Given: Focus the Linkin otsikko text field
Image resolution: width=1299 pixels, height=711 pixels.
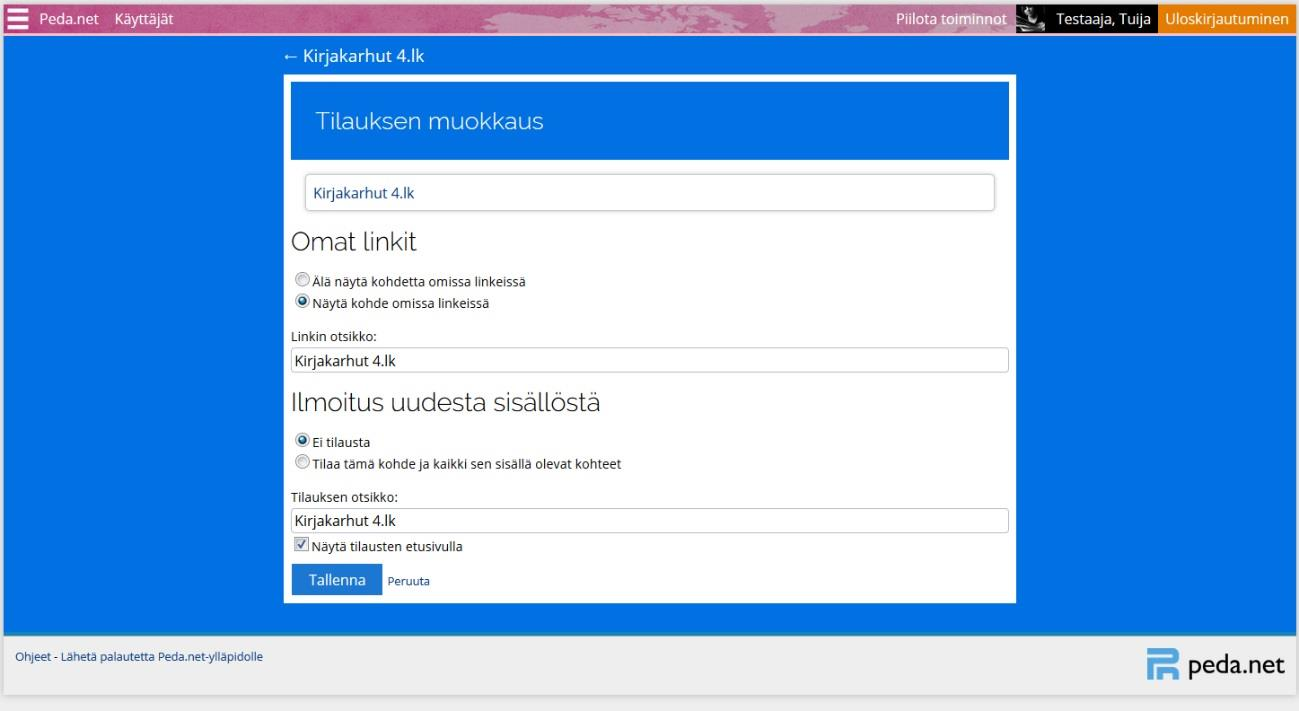Looking at the screenshot, I should coord(650,360).
